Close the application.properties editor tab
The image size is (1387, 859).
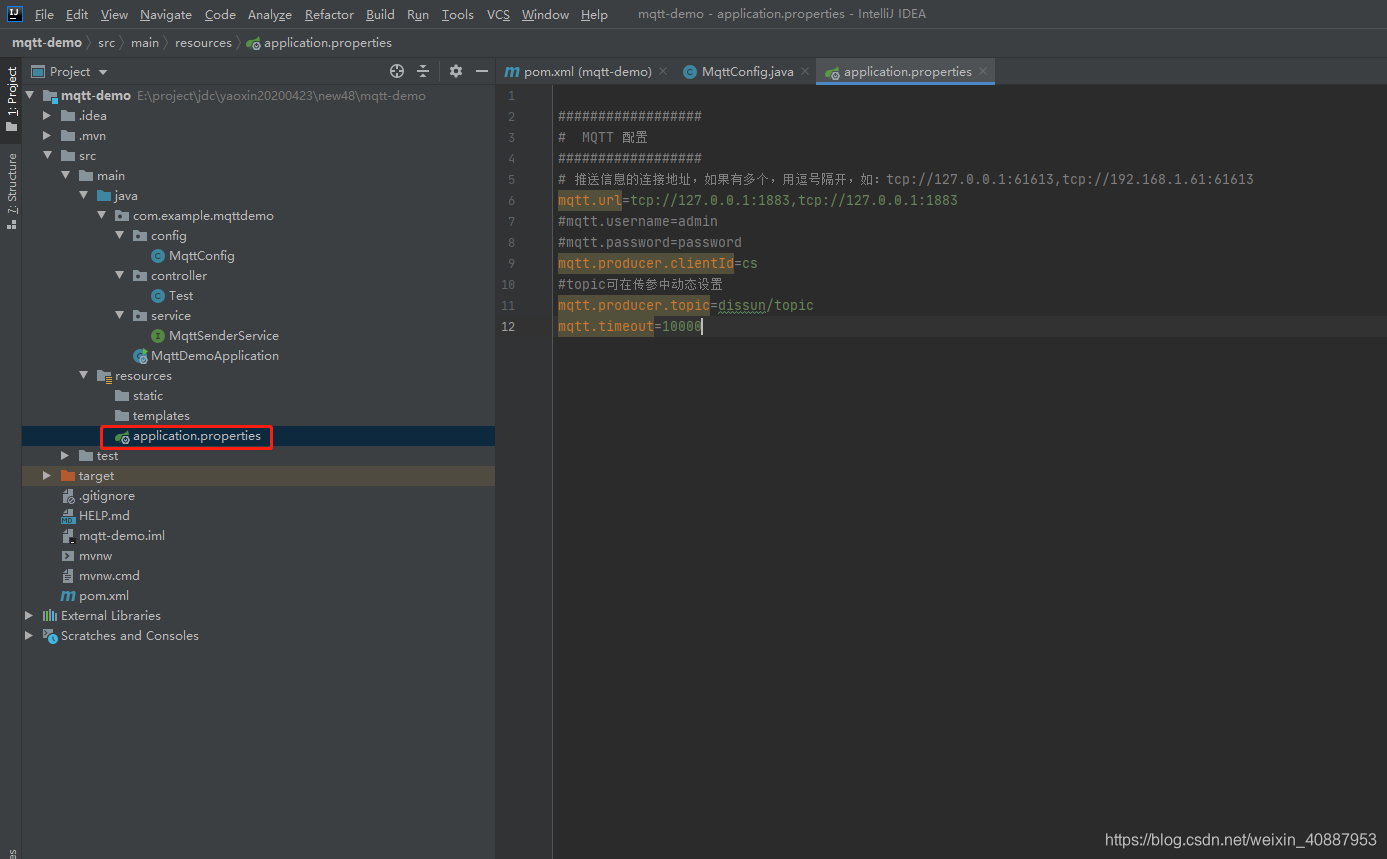(x=983, y=71)
